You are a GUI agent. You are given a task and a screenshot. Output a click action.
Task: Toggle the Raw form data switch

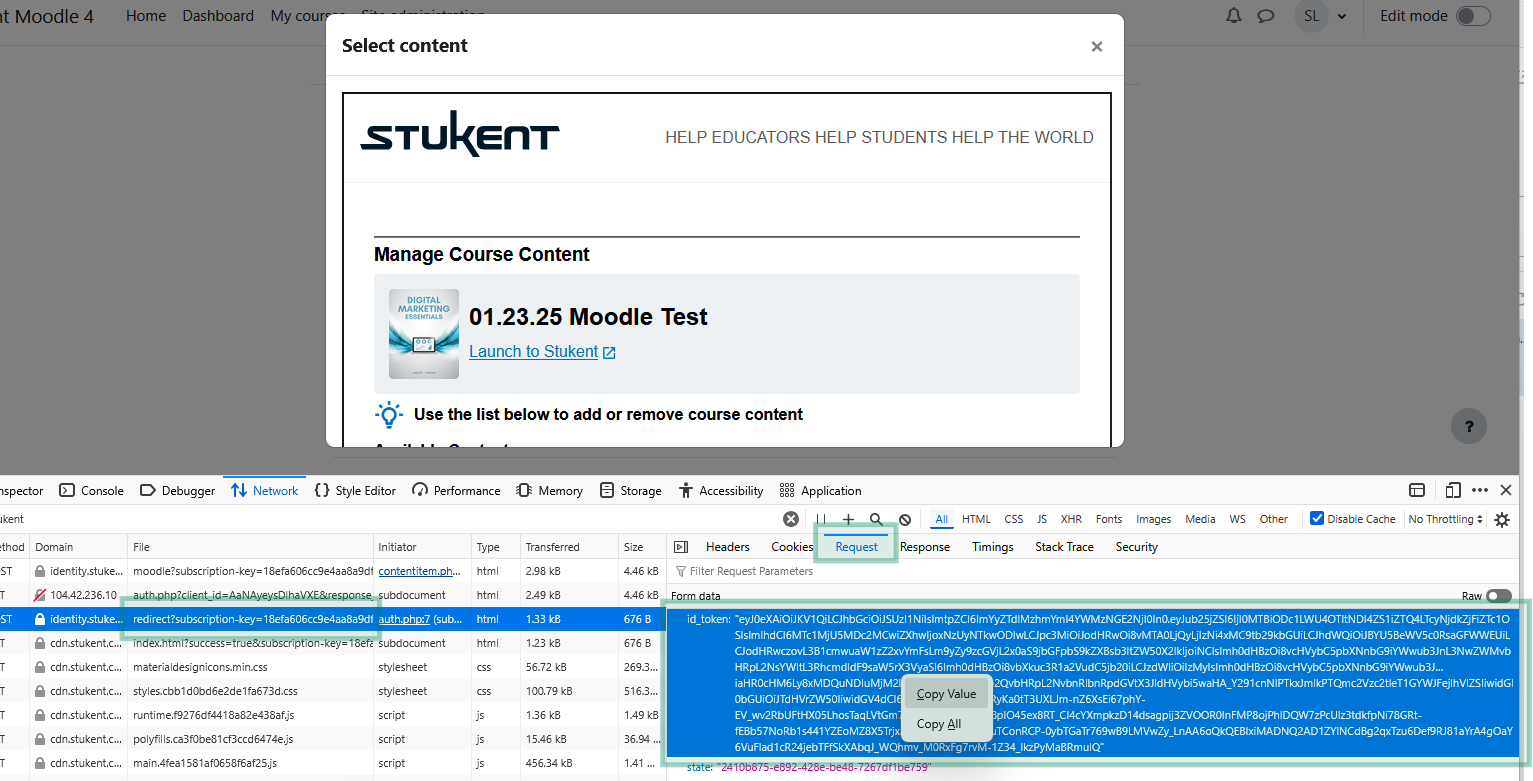(1498, 596)
